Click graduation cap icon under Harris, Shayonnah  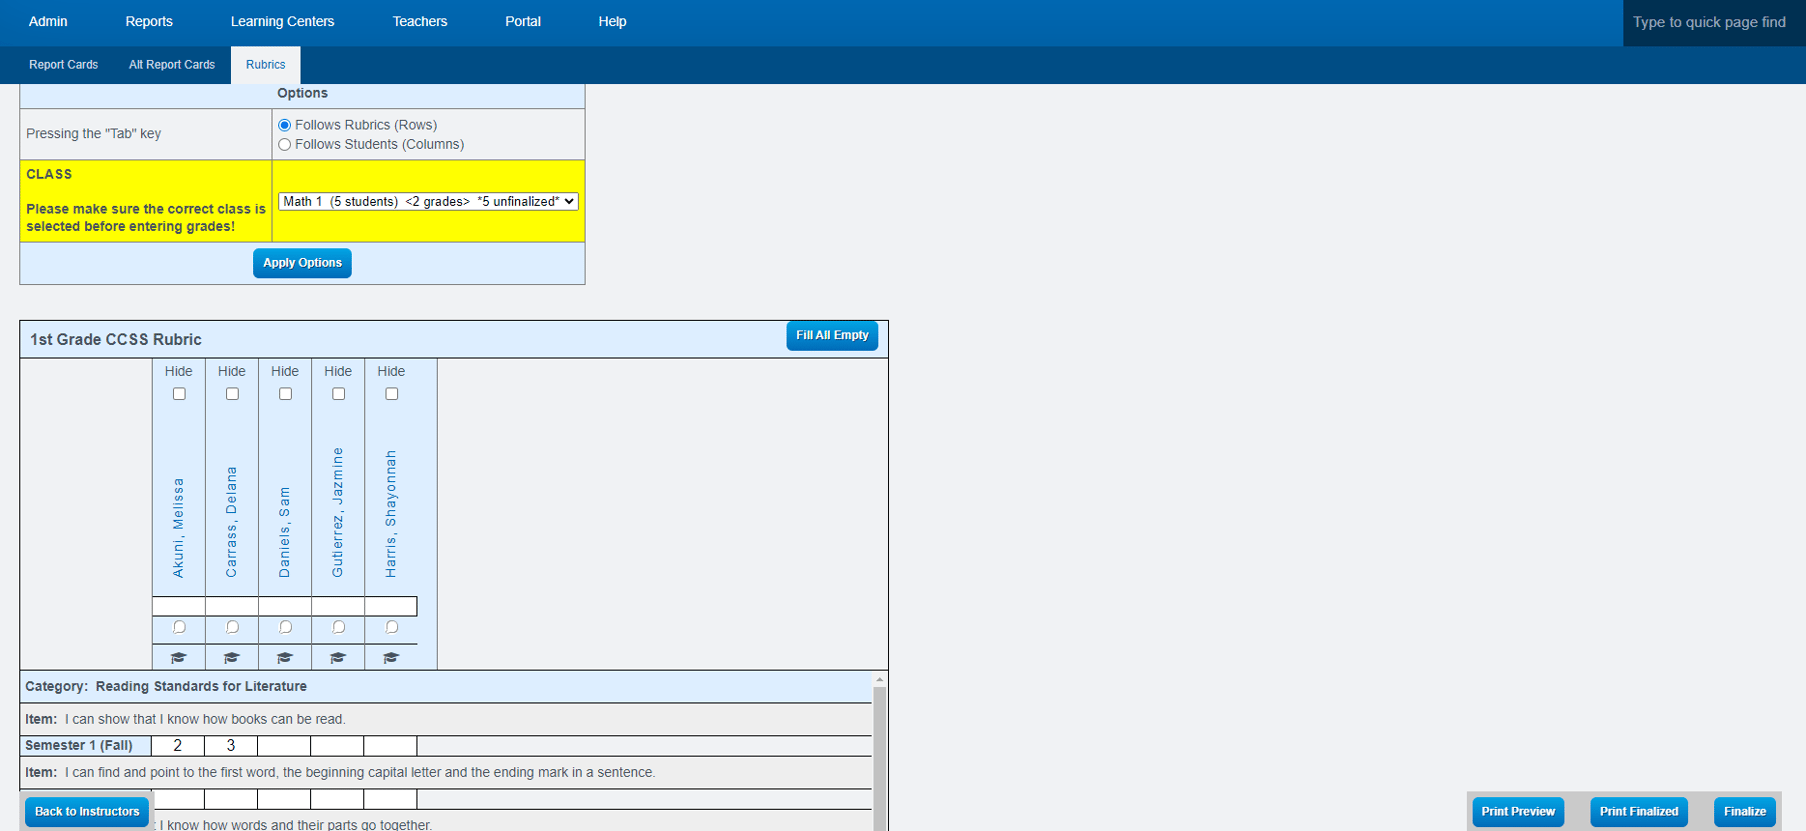391,657
